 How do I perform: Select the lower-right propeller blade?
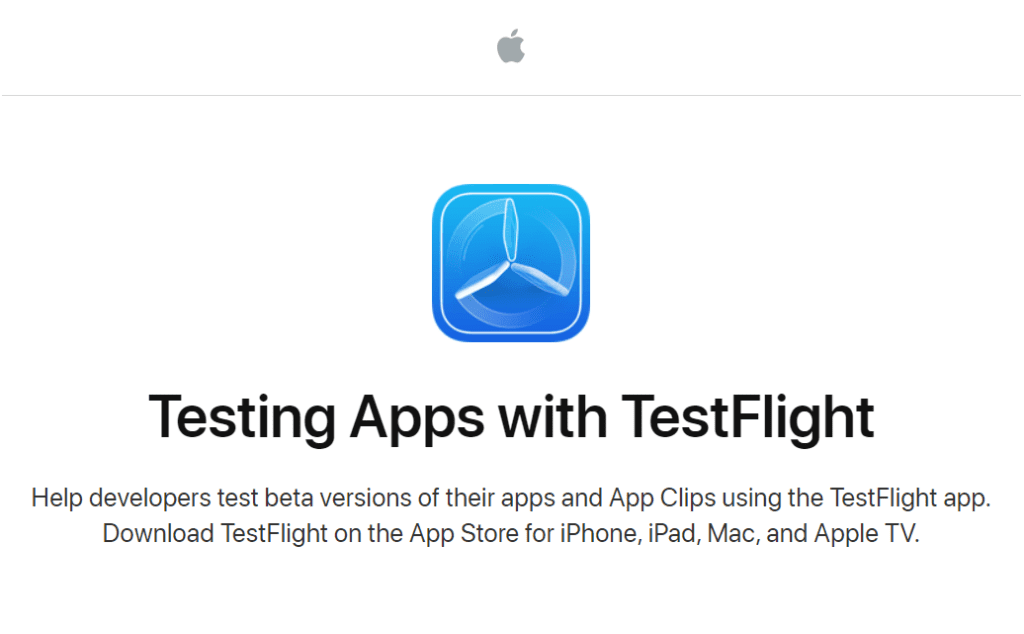[x=540, y=279]
